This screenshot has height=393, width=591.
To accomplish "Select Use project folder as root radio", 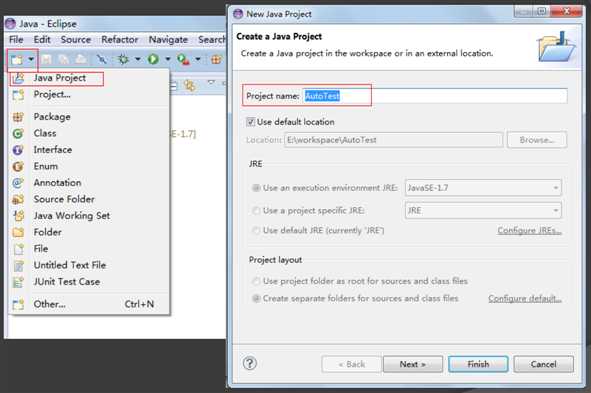I will 256,281.
